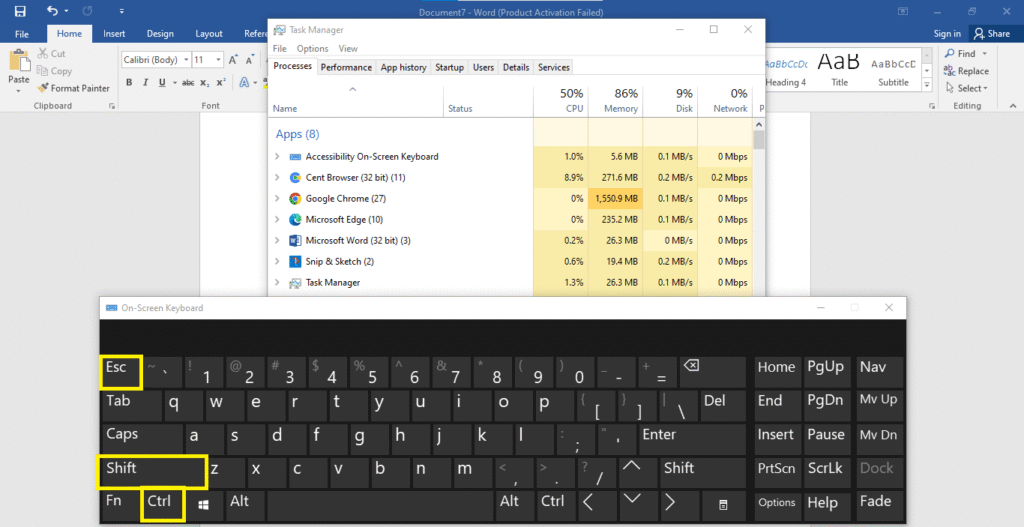Image resolution: width=1024 pixels, height=527 pixels.
Task: Sort processes by the Memory column header
Action: click(615, 101)
